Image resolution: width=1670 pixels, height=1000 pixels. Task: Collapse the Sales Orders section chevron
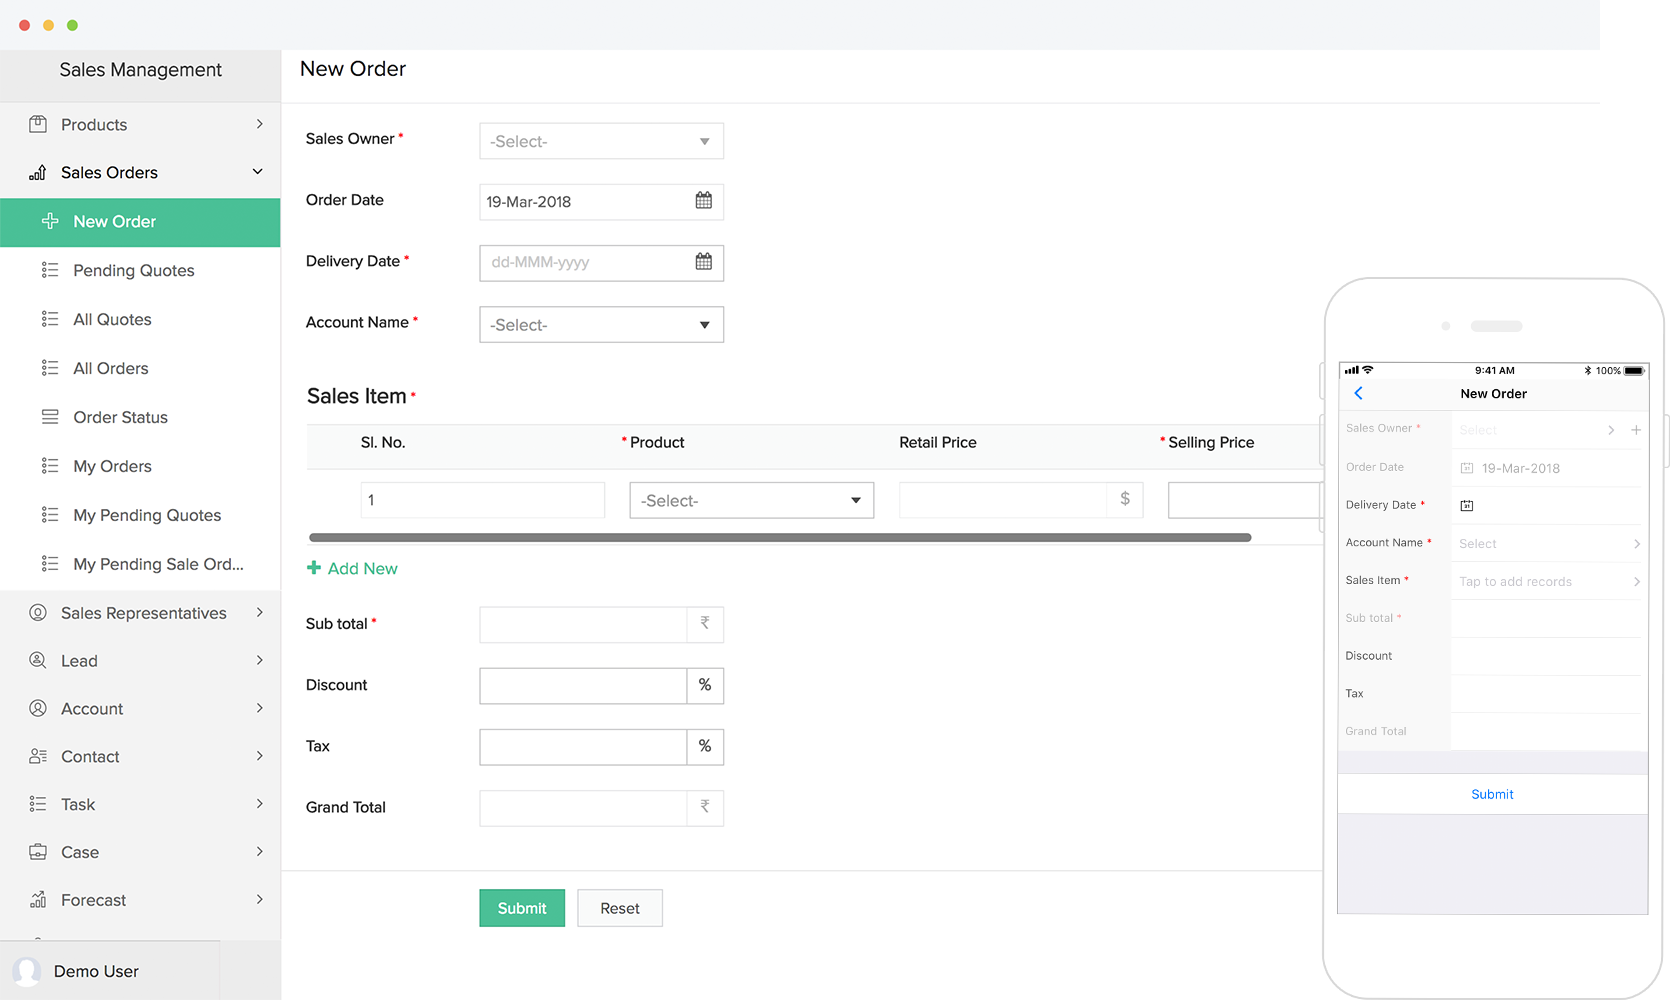pyautogui.click(x=258, y=172)
